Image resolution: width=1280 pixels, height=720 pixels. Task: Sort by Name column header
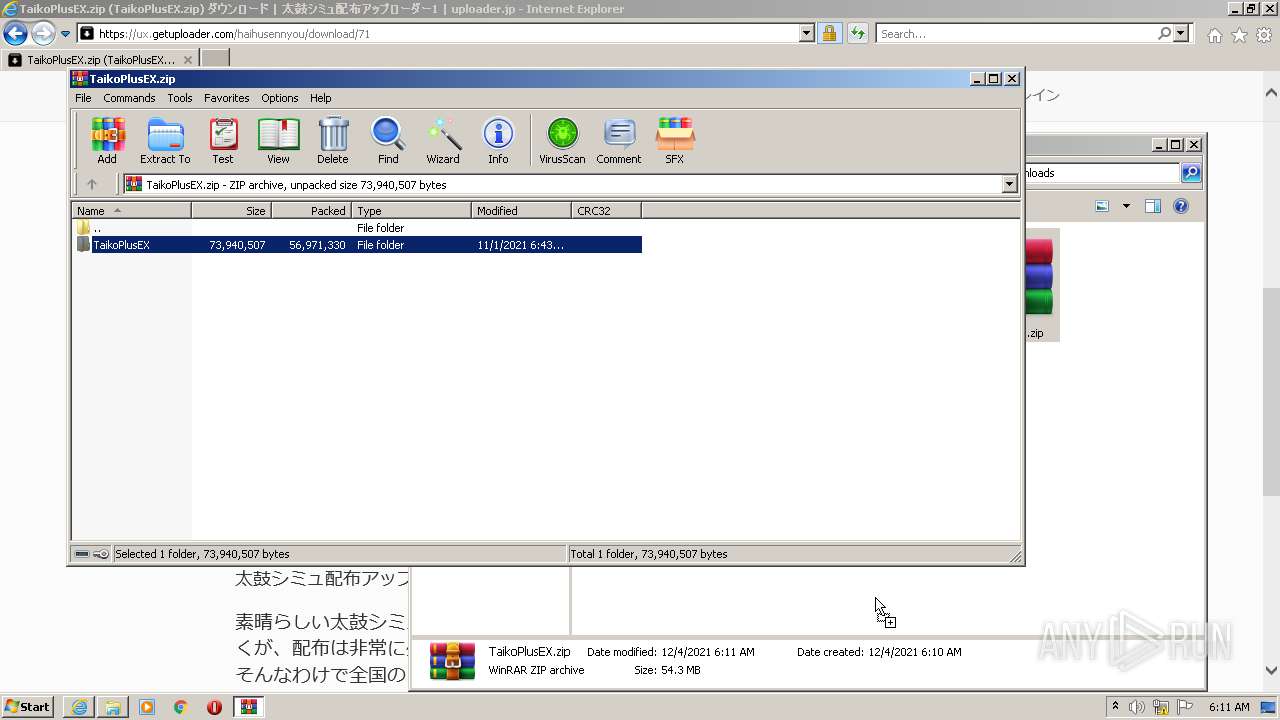click(x=131, y=211)
